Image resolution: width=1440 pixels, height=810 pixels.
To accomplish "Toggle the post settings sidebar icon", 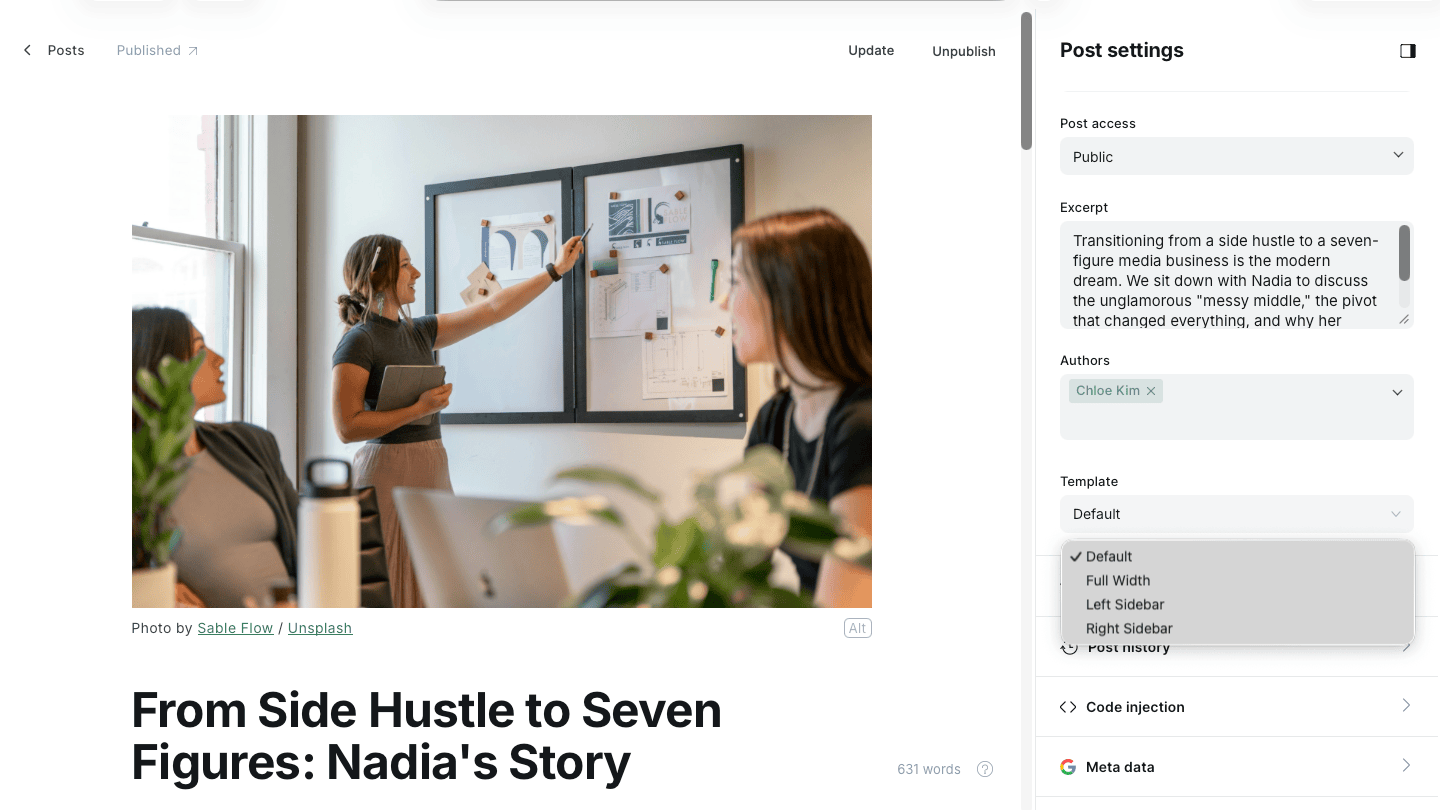I will pos(1407,51).
